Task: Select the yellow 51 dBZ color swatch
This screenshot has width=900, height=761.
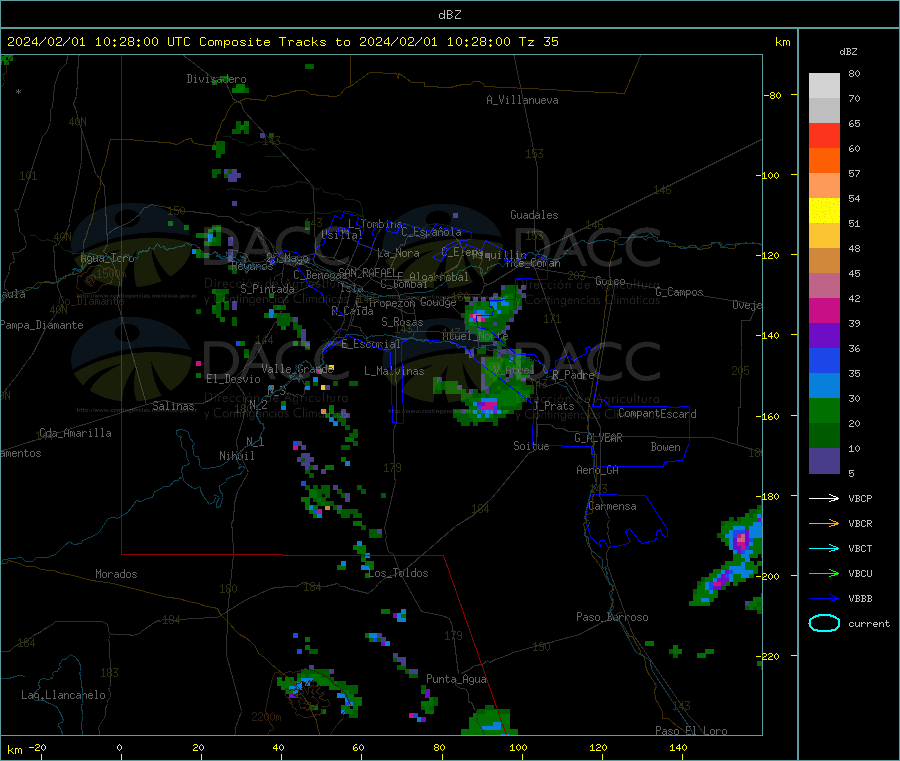Action: click(x=824, y=211)
